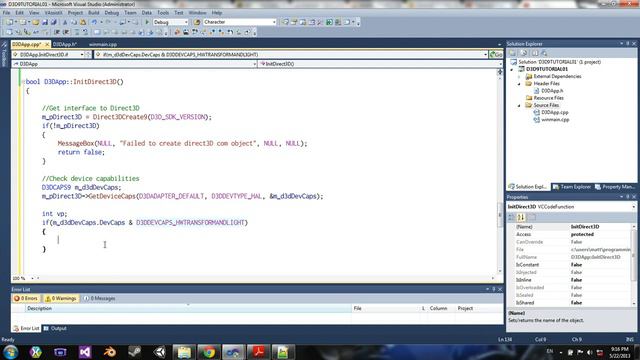Screen dimensions: 640x360
Task: Open File Explorer from the taskbar
Action: [184, 351]
